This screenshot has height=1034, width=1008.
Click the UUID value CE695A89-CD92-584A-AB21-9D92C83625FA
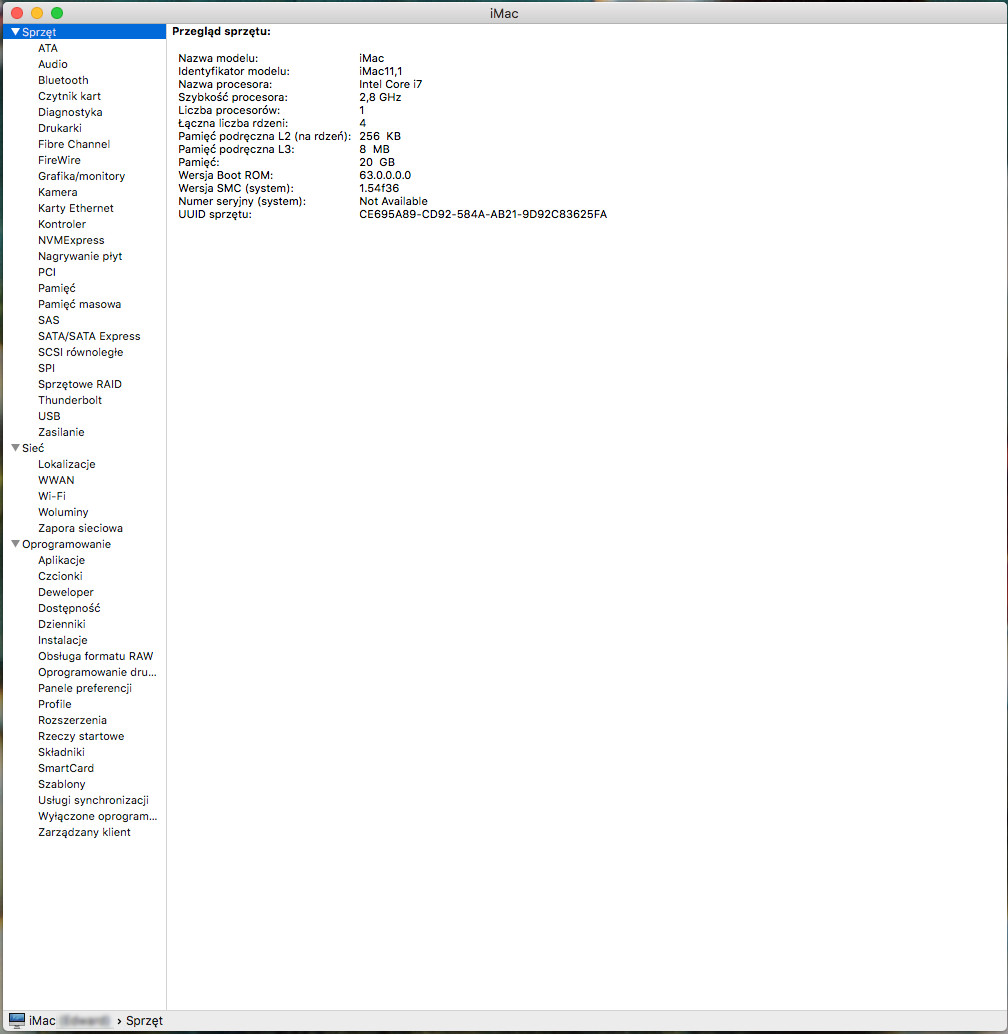click(x=483, y=214)
